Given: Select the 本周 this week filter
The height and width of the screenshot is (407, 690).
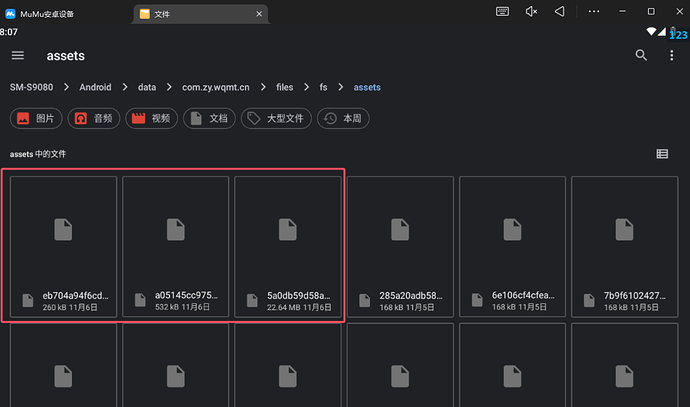Looking at the screenshot, I should 342,118.
